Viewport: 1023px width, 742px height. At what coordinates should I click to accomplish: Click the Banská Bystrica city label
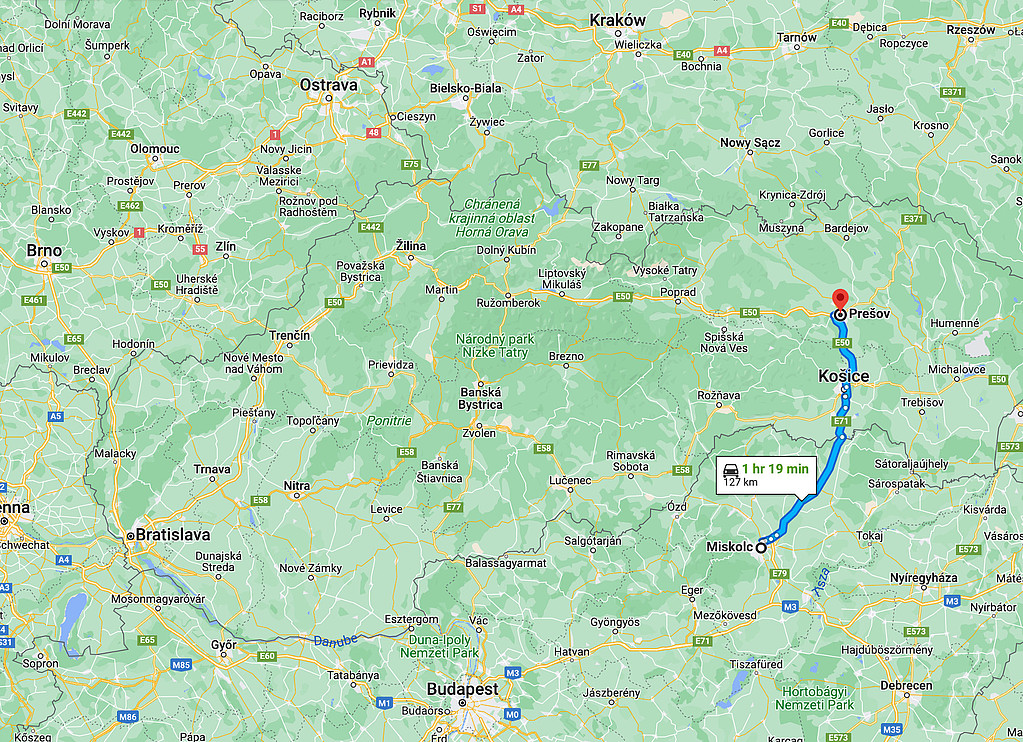(x=480, y=398)
